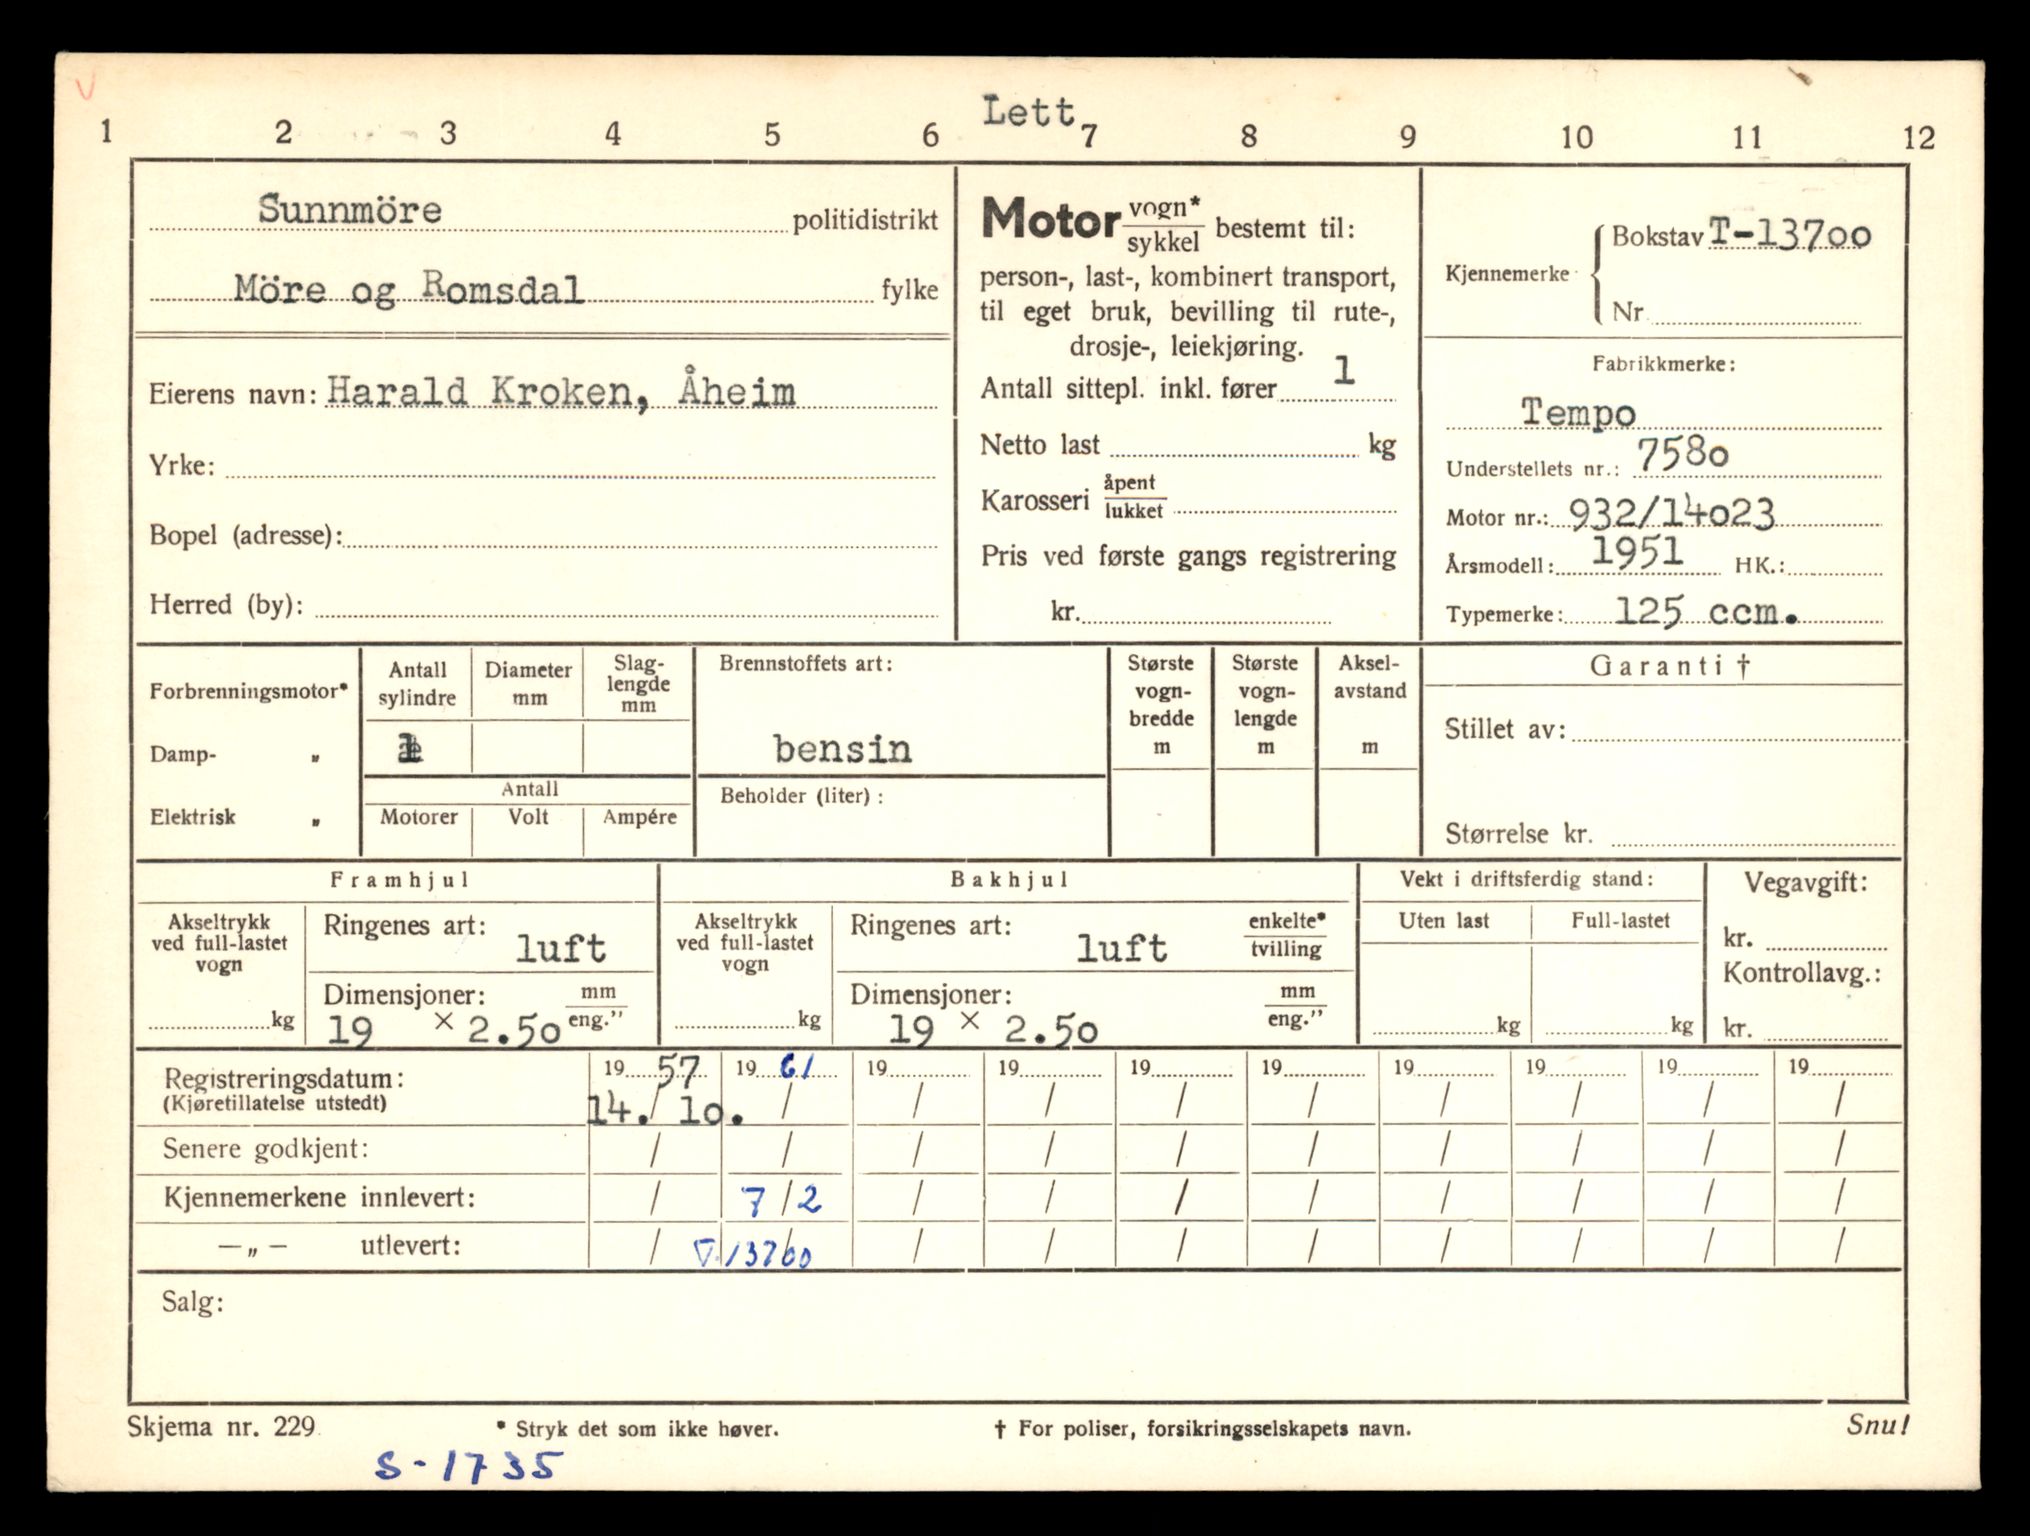Click the Motor nr. value '932/14023'
2030x1536 pixels.
(x=1671, y=514)
